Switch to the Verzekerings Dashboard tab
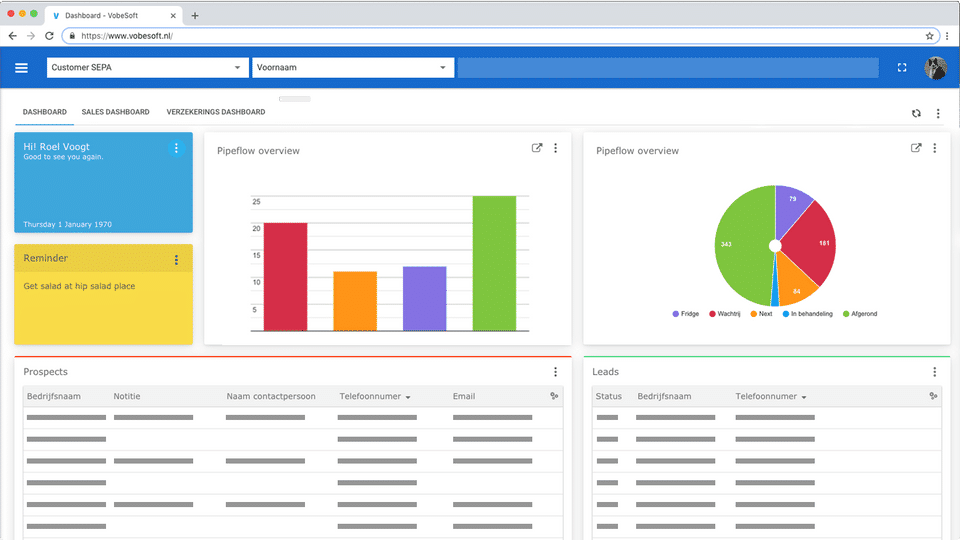This screenshot has height=540, width=960. [216, 112]
